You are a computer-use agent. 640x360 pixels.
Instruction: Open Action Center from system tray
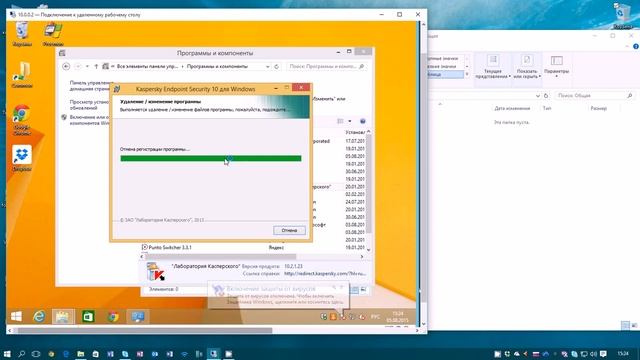coord(603,354)
